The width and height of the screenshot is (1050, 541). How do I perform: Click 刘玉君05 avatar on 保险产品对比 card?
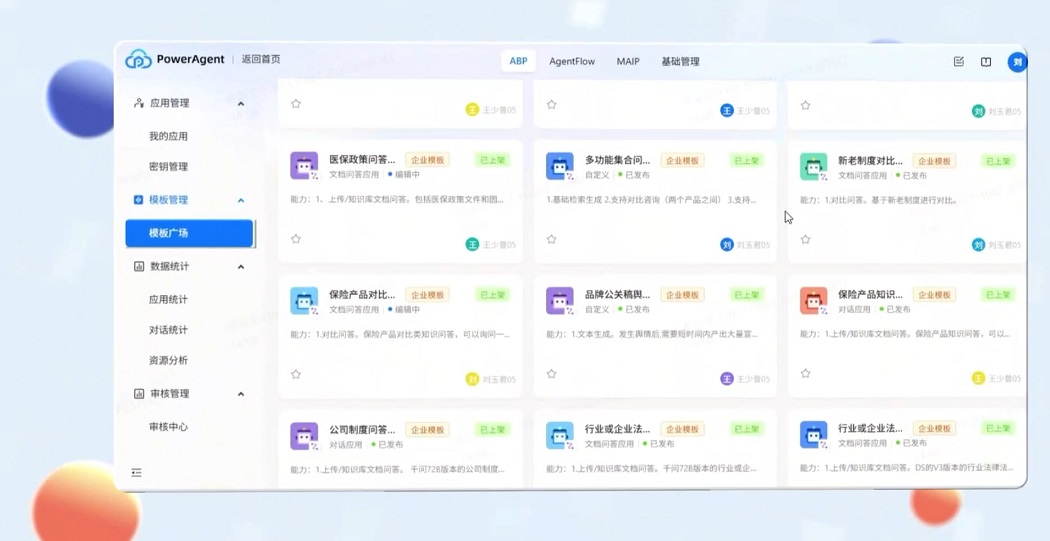[x=473, y=379]
